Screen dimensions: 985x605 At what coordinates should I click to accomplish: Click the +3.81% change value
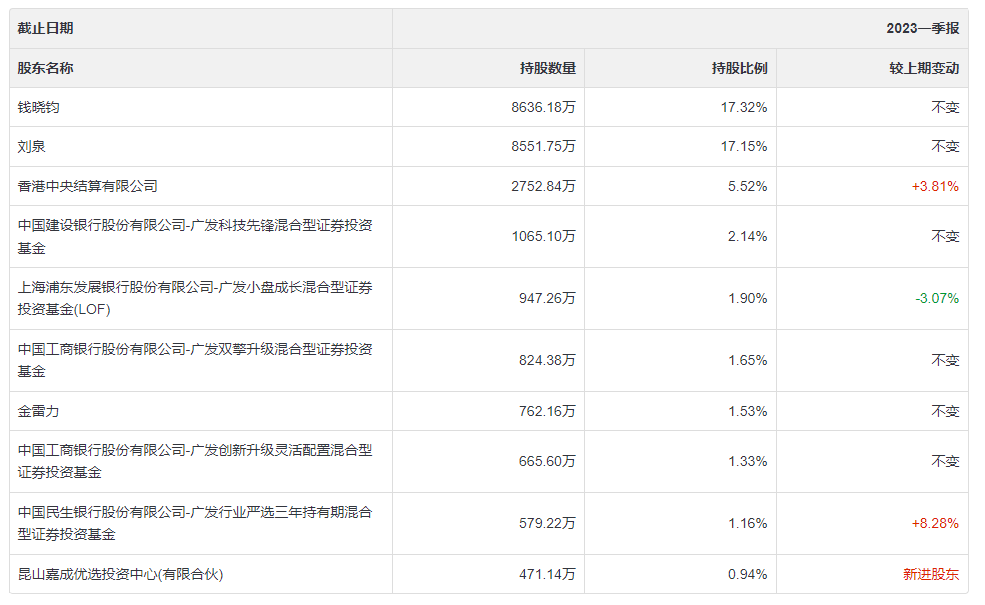click(x=935, y=186)
